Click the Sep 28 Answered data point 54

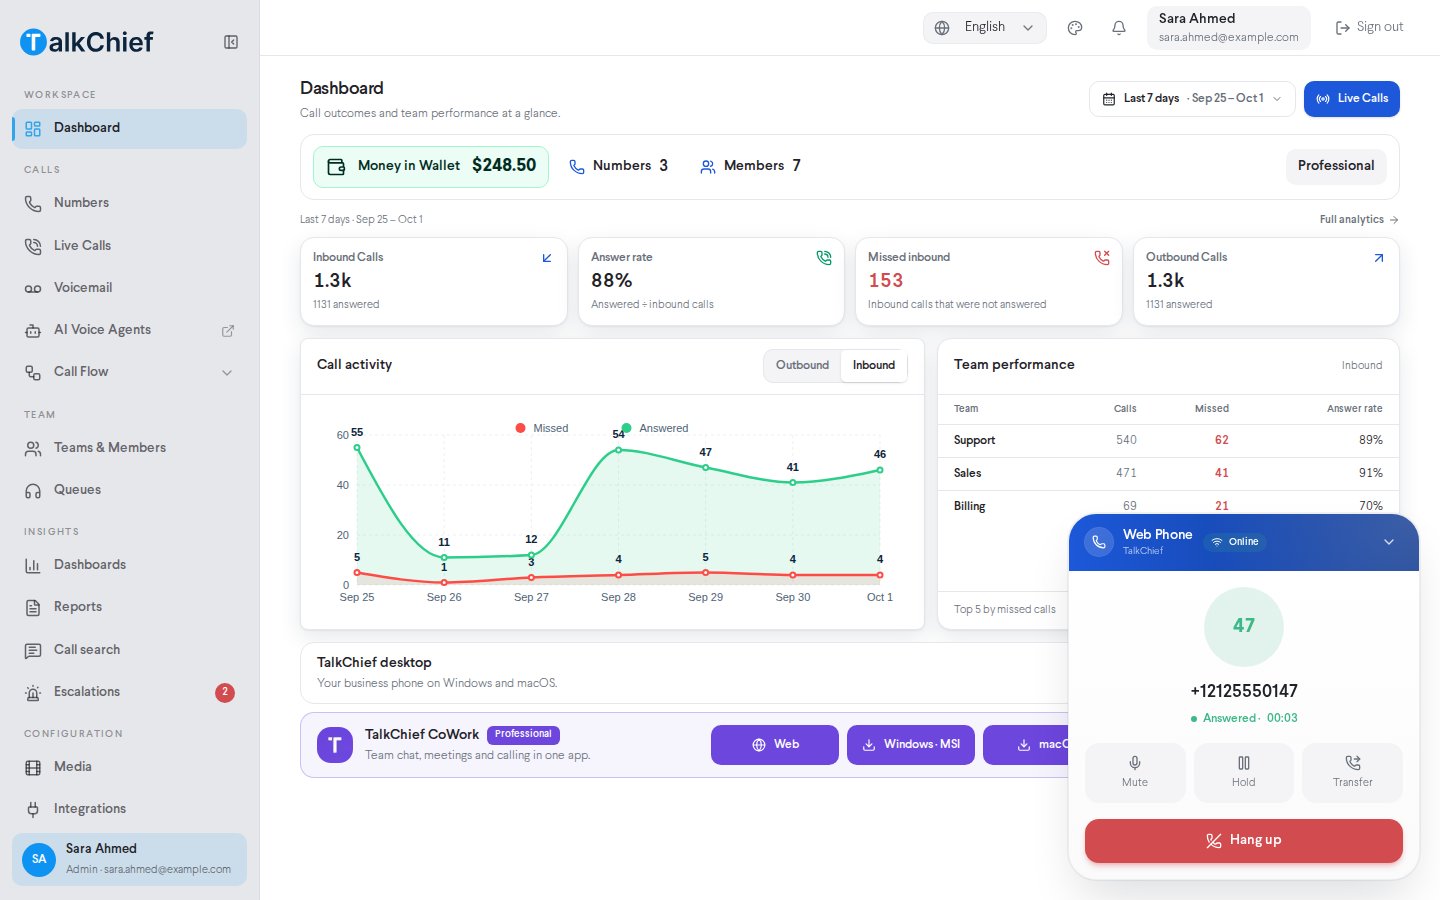tap(618, 450)
